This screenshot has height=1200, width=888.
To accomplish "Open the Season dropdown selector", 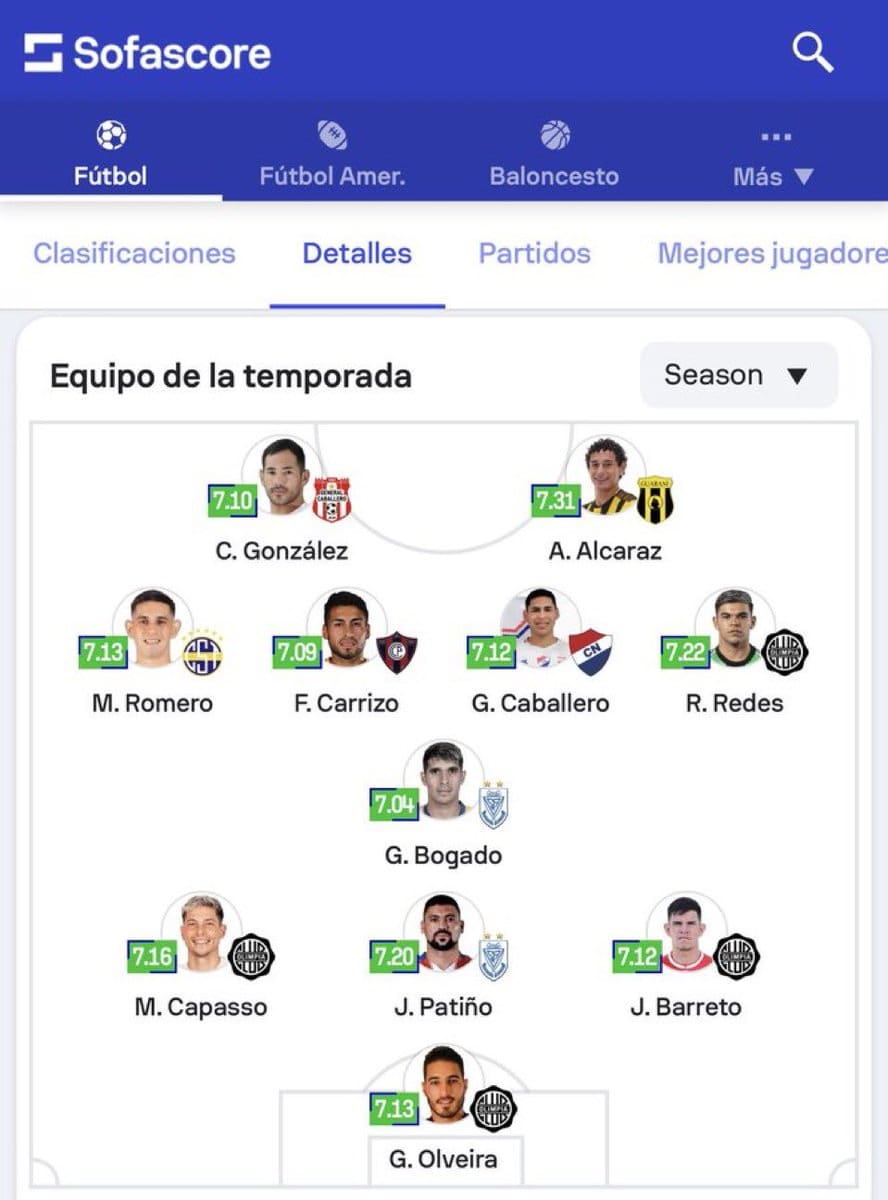I will (x=739, y=375).
